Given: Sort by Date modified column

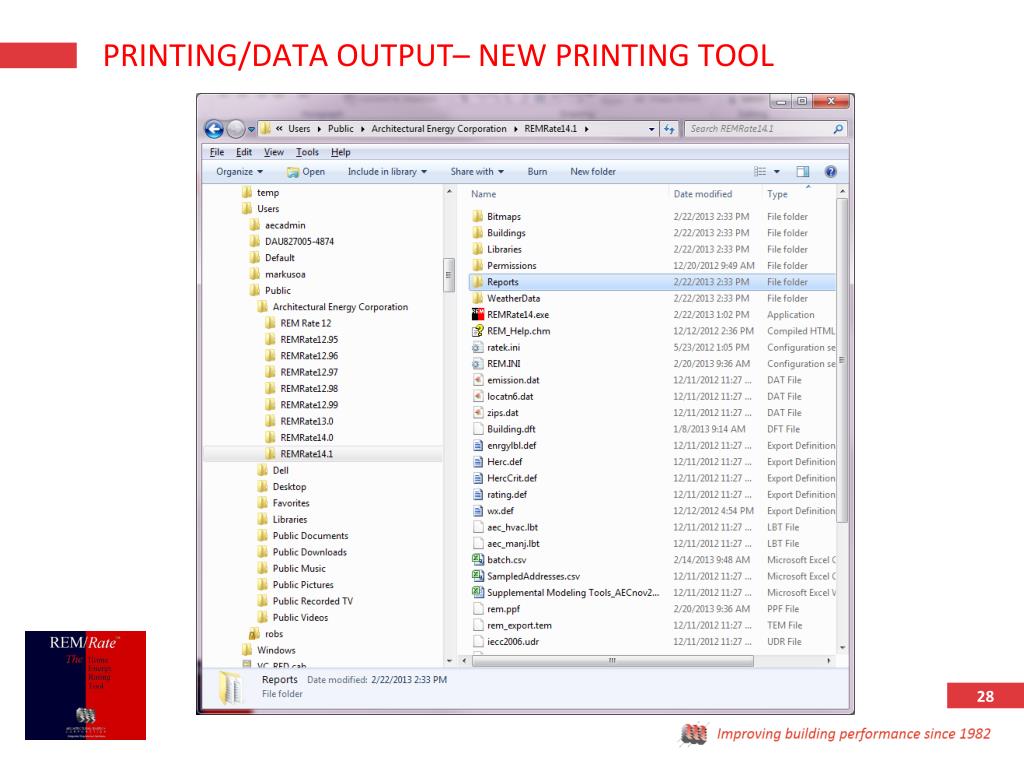Looking at the screenshot, I should (x=703, y=194).
